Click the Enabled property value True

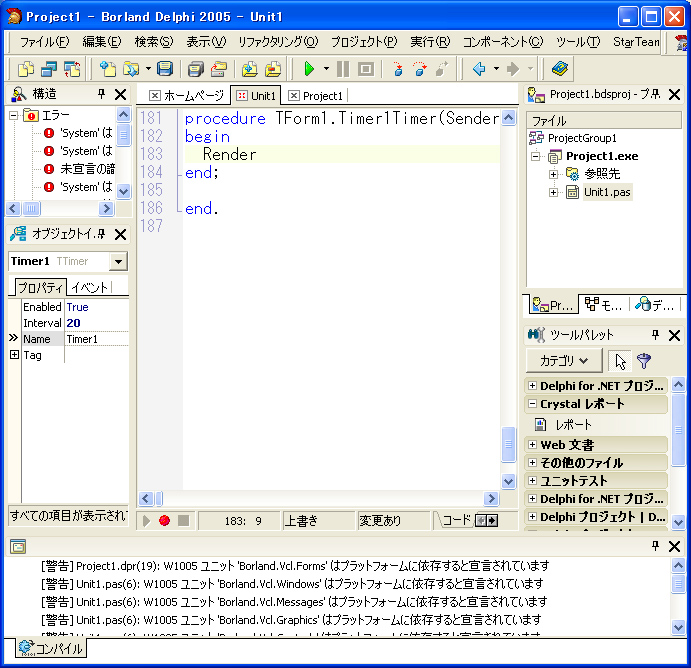97,307
